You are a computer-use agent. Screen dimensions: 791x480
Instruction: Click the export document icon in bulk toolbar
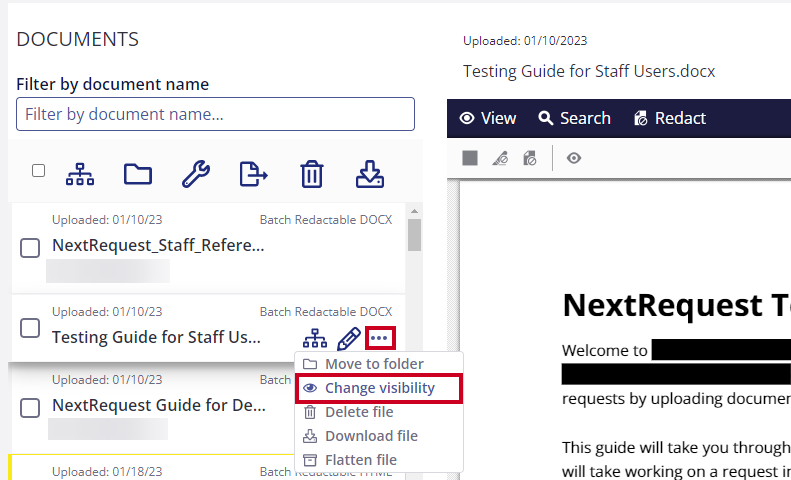tap(253, 174)
